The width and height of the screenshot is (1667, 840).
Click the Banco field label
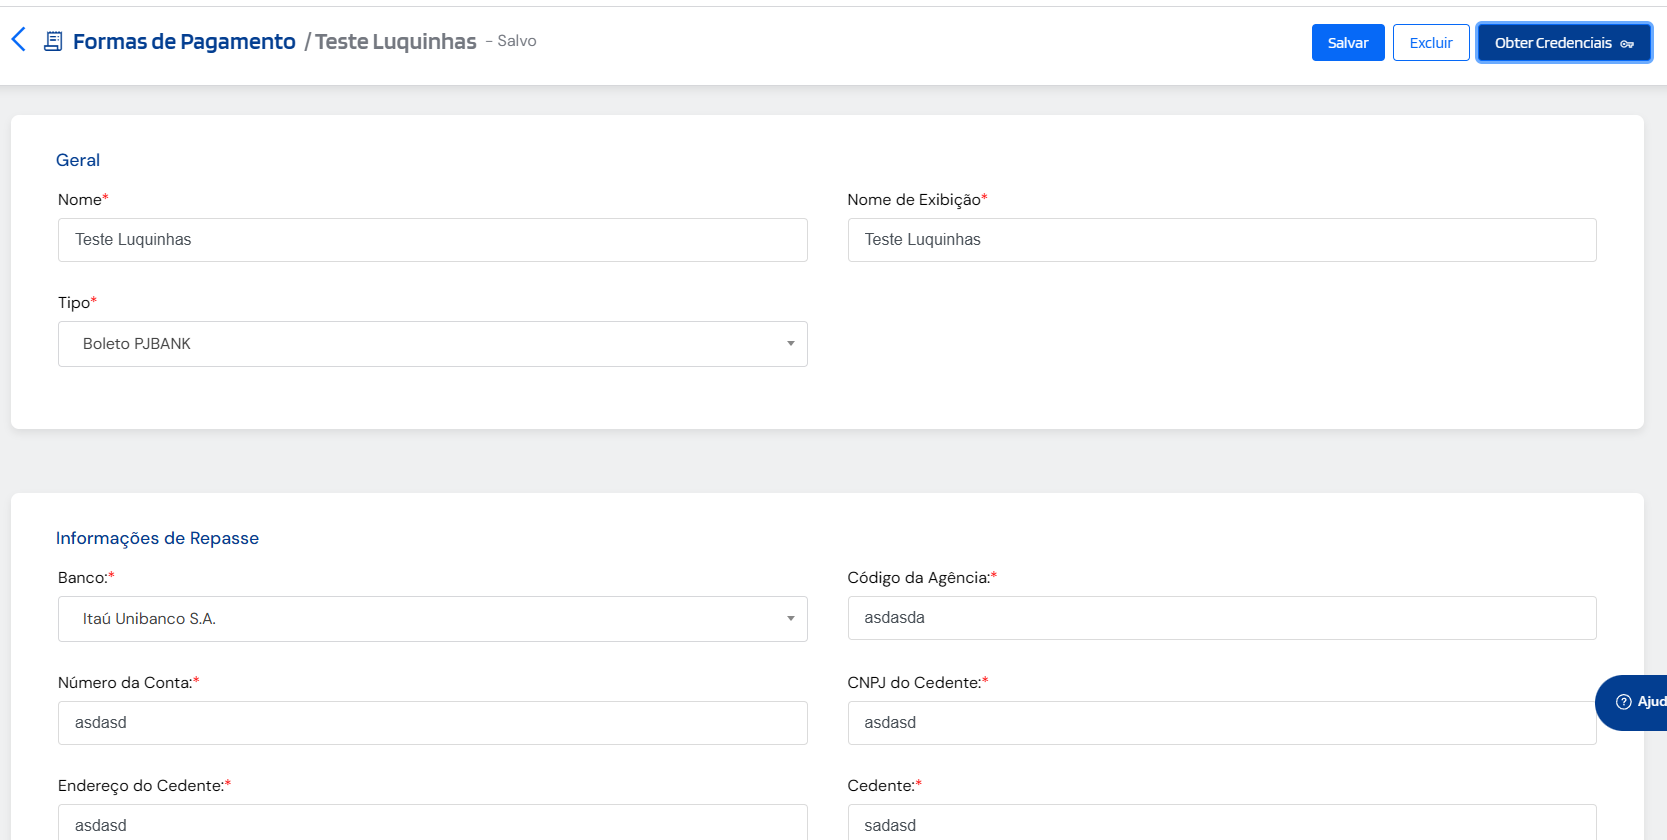86,577
